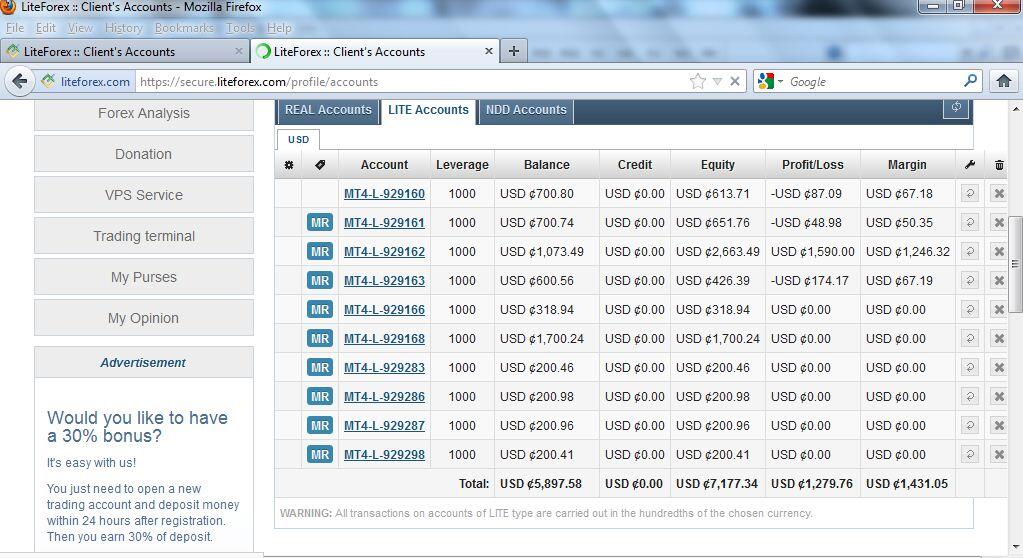Open the File menu

[14, 28]
